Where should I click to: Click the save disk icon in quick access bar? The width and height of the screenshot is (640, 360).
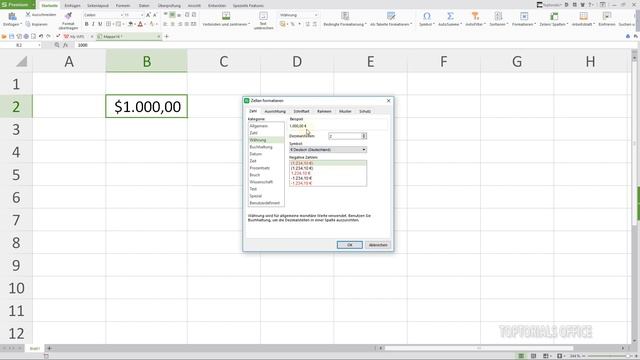pos(11,36)
